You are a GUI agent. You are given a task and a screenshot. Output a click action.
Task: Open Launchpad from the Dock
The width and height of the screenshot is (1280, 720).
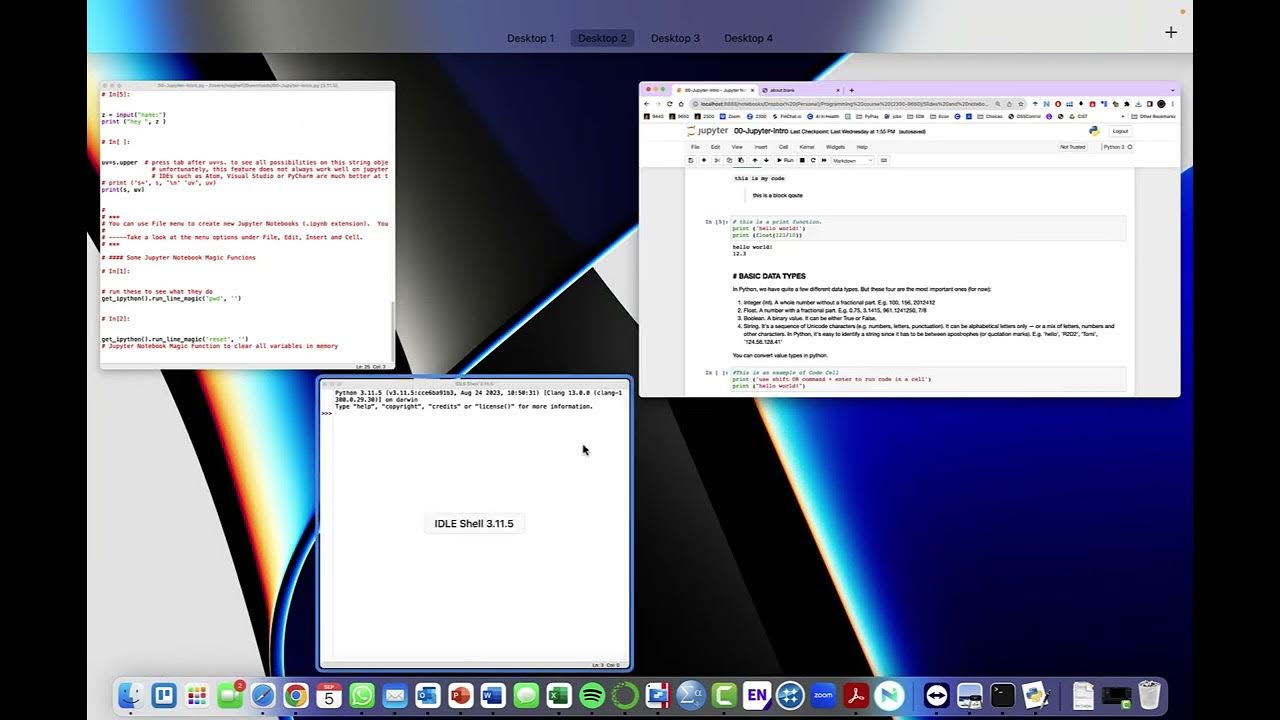(197, 696)
